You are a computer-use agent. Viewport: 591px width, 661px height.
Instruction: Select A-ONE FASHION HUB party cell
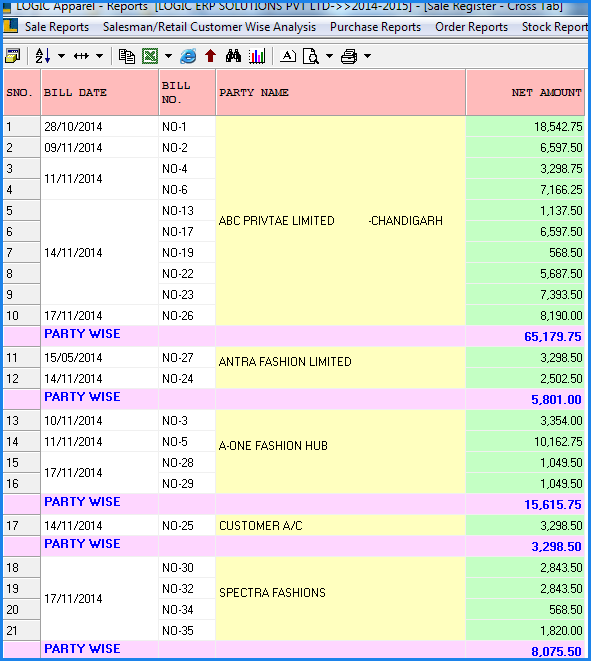pyautogui.click(x=341, y=452)
